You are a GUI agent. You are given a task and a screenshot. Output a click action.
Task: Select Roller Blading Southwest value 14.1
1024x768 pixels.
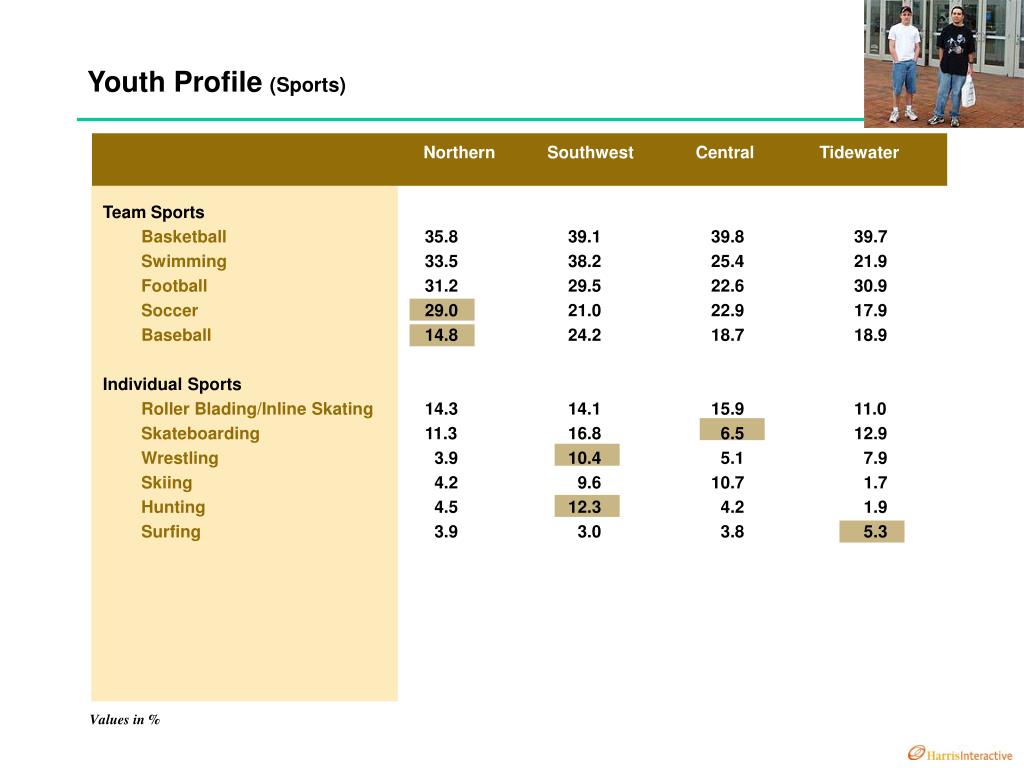click(x=584, y=409)
